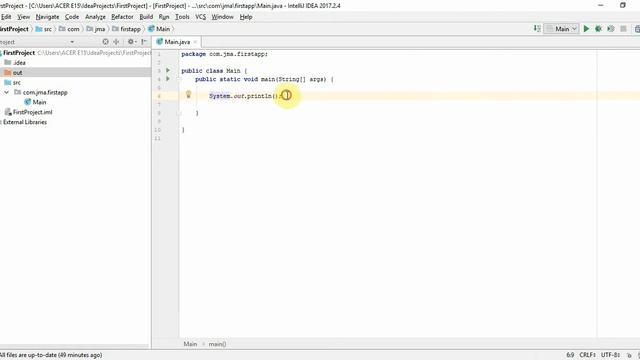Click the com breadcrumb in navigation bar
The height and width of the screenshot is (360, 640).
point(69,29)
